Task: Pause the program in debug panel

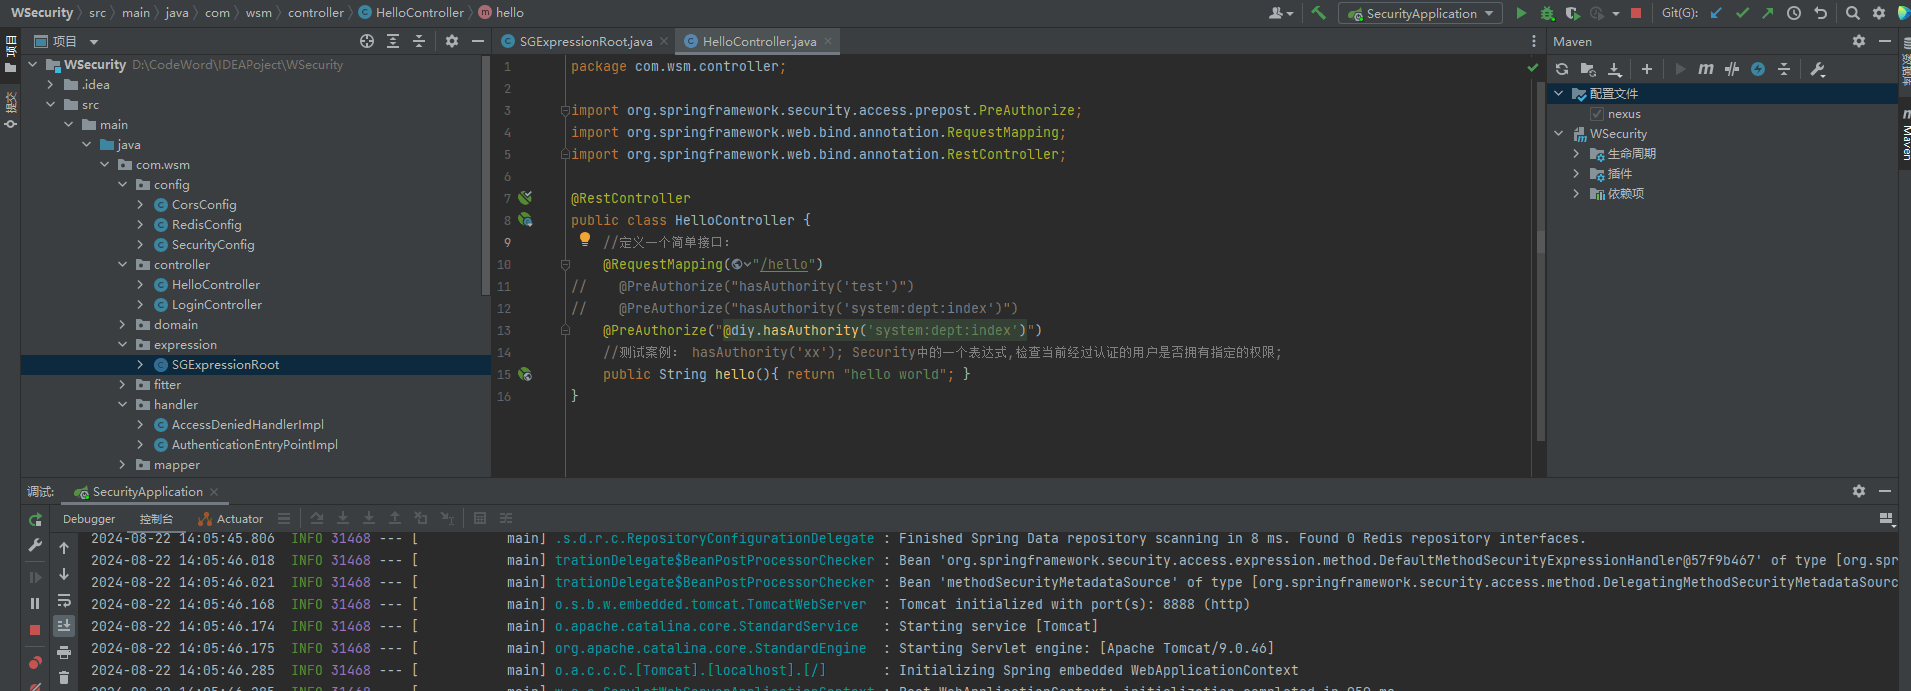Action: [x=35, y=603]
